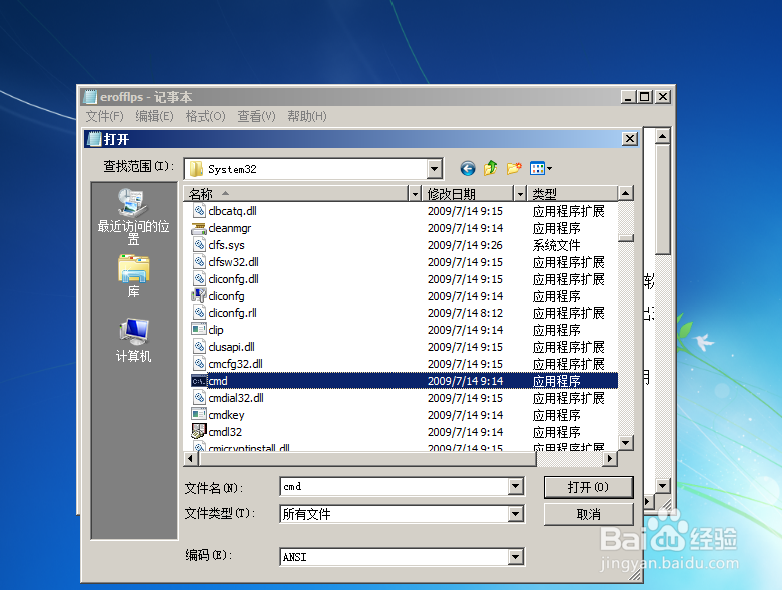Close the Open dialog
This screenshot has width=782, height=590.
[x=630, y=139]
